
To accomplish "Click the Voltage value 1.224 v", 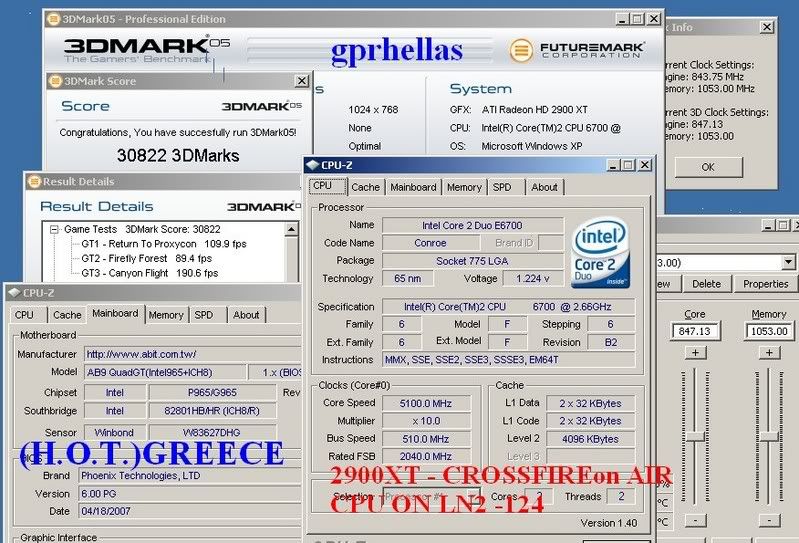I will (533, 278).
